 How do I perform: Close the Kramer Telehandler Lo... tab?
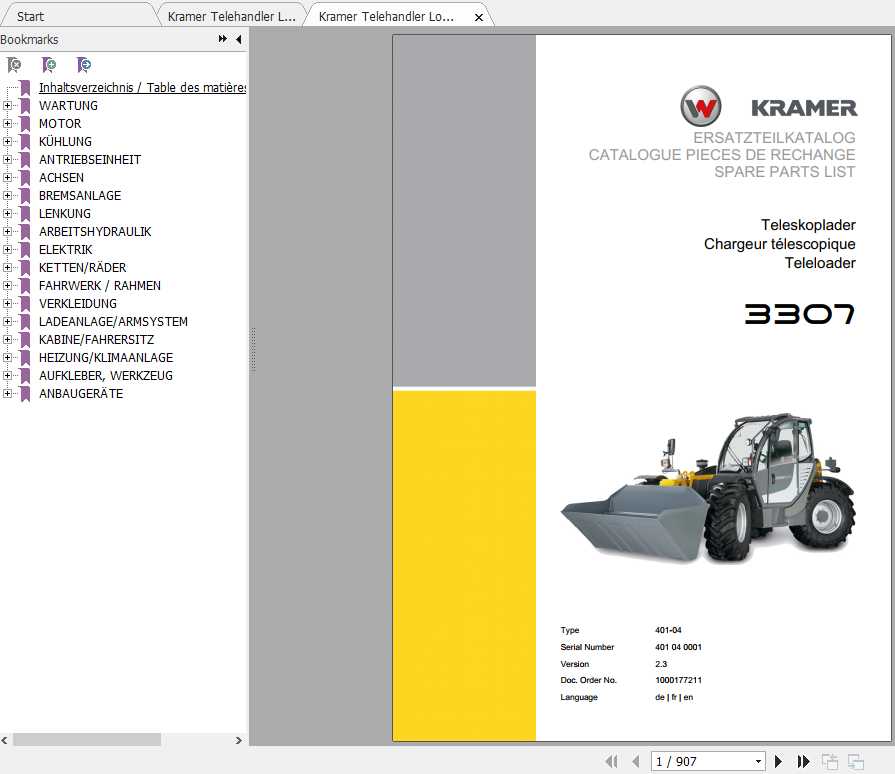click(479, 18)
